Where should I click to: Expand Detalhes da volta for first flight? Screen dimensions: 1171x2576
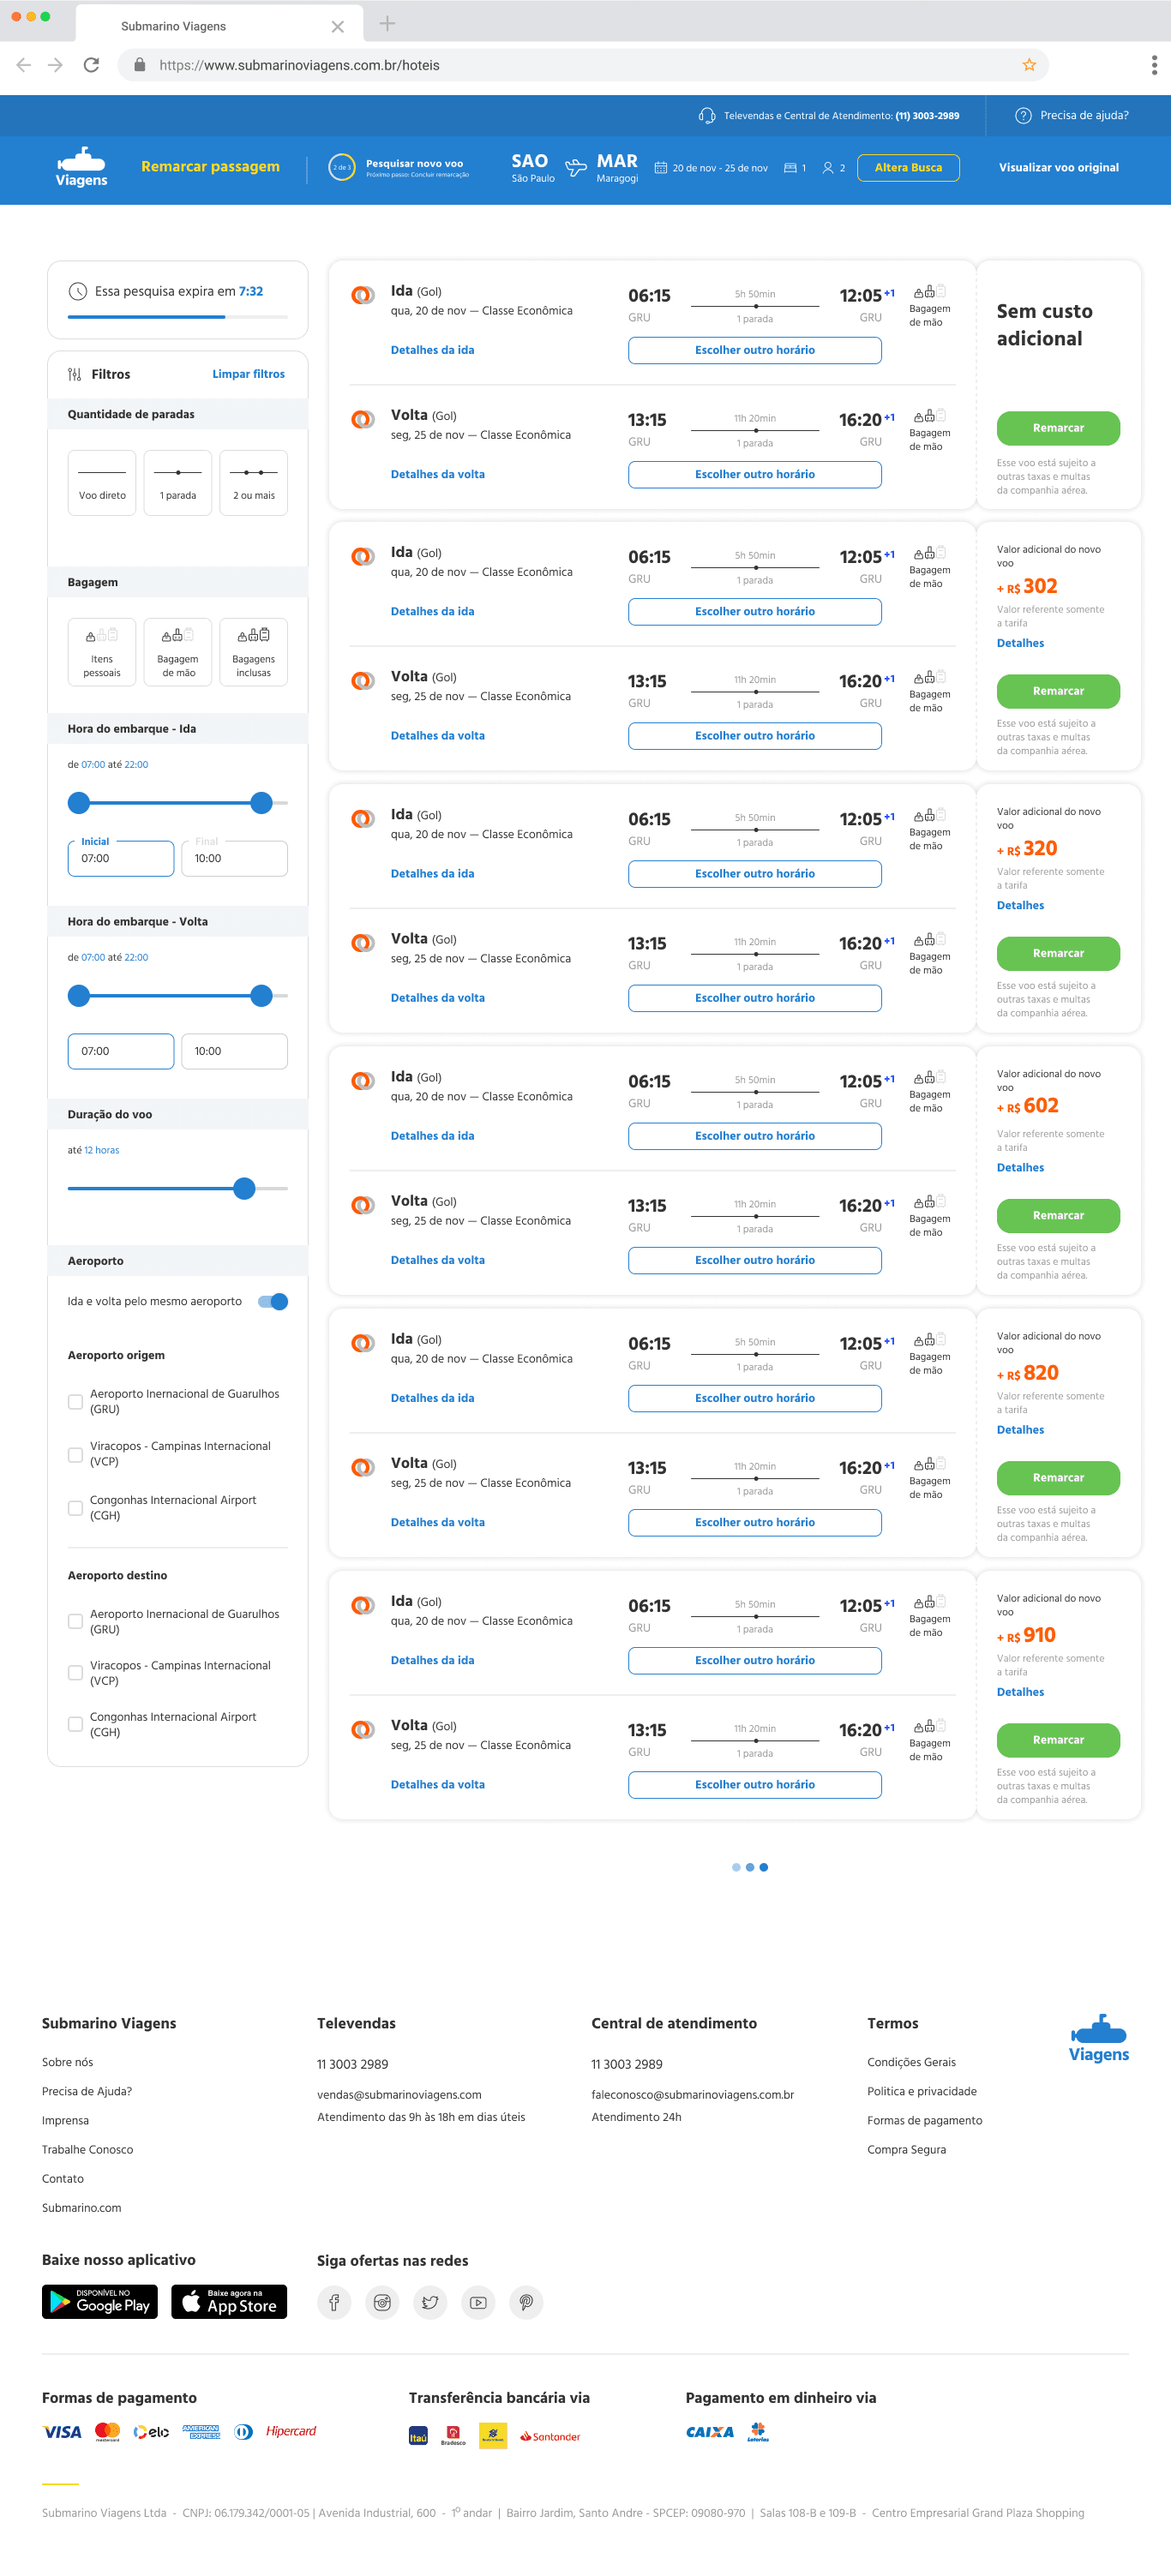pyautogui.click(x=437, y=474)
